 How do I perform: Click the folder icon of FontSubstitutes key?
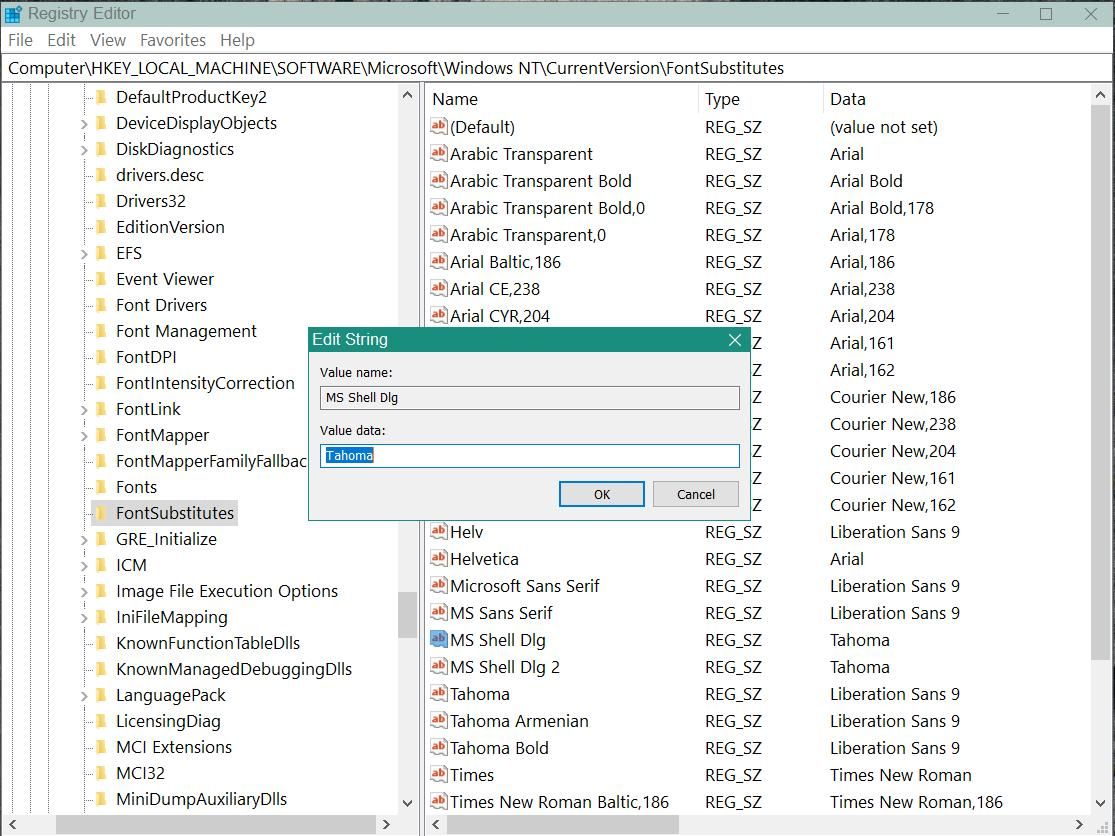[x=102, y=513]
